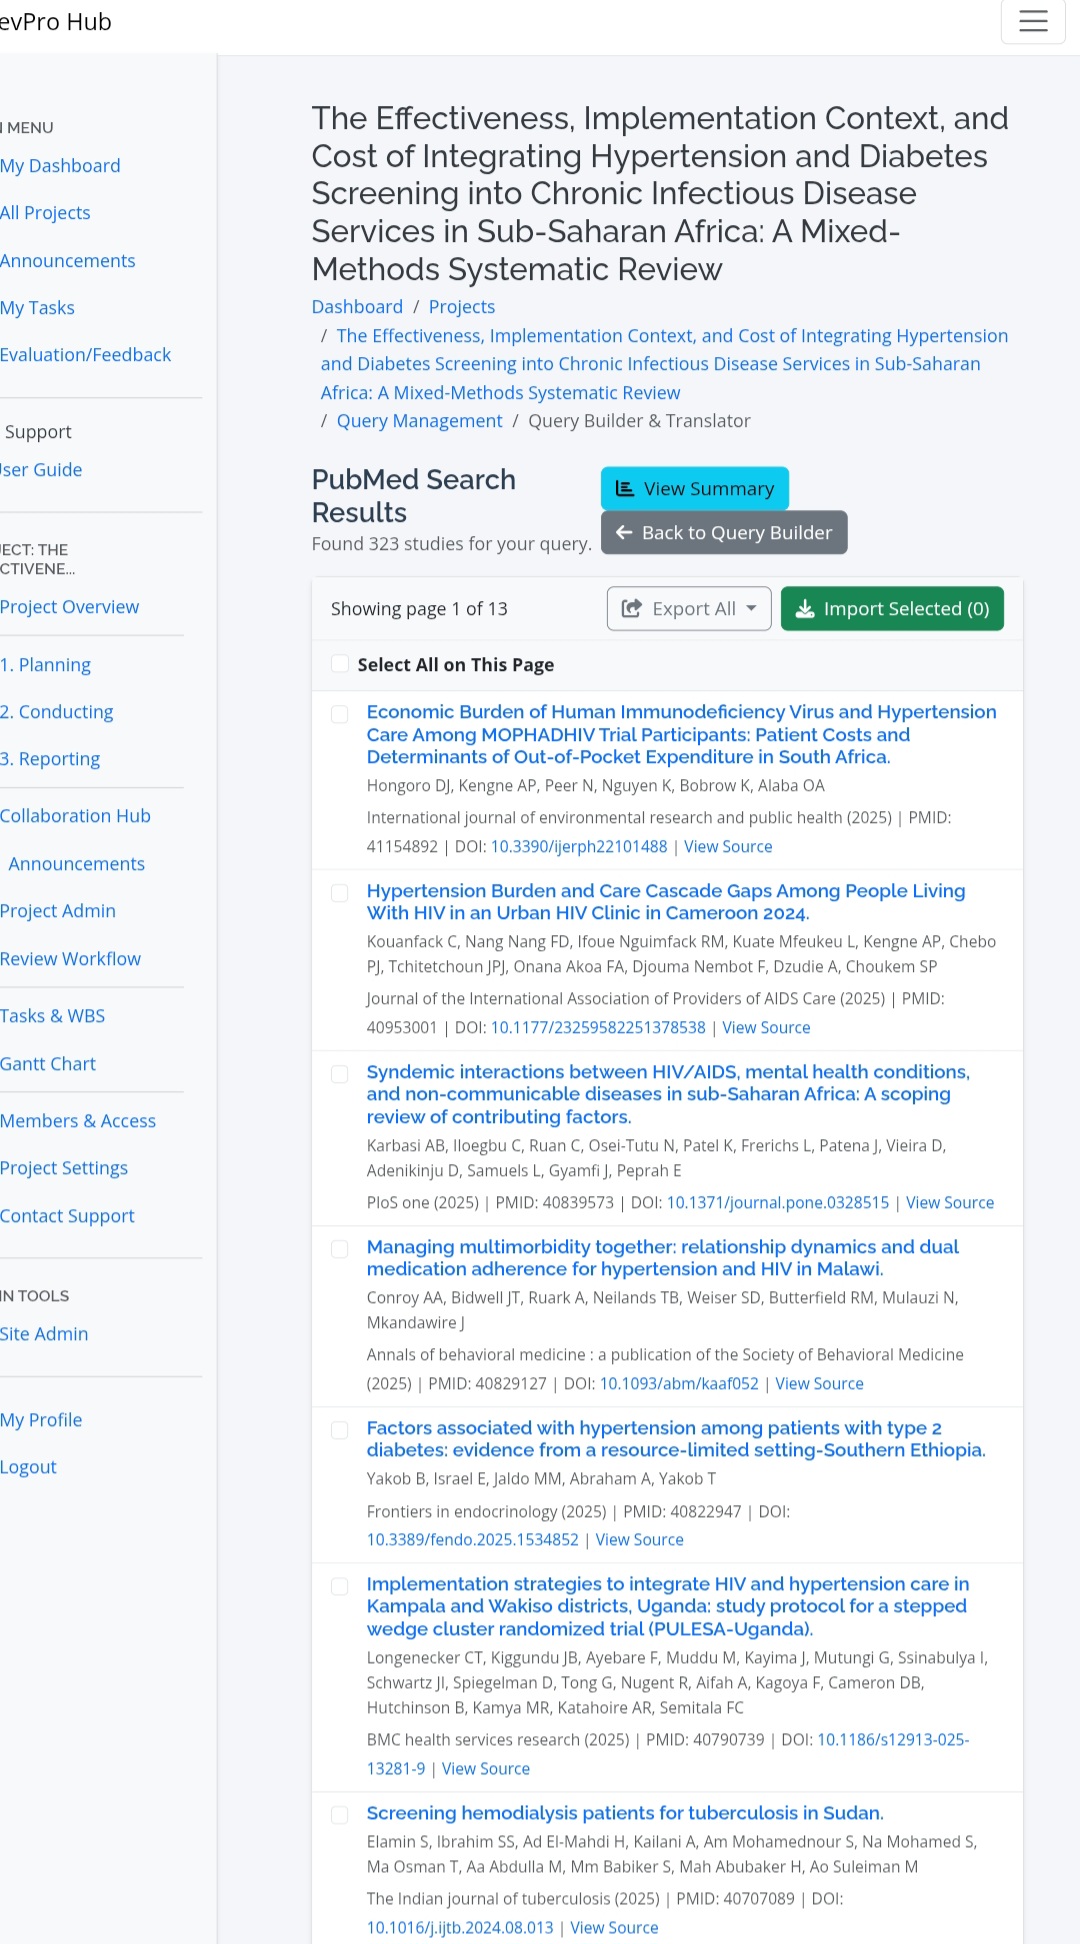Screen dimensions: 1080x1944
Task: Expand the 1. Planning sidebar section
Action: (x=46, y=665)
